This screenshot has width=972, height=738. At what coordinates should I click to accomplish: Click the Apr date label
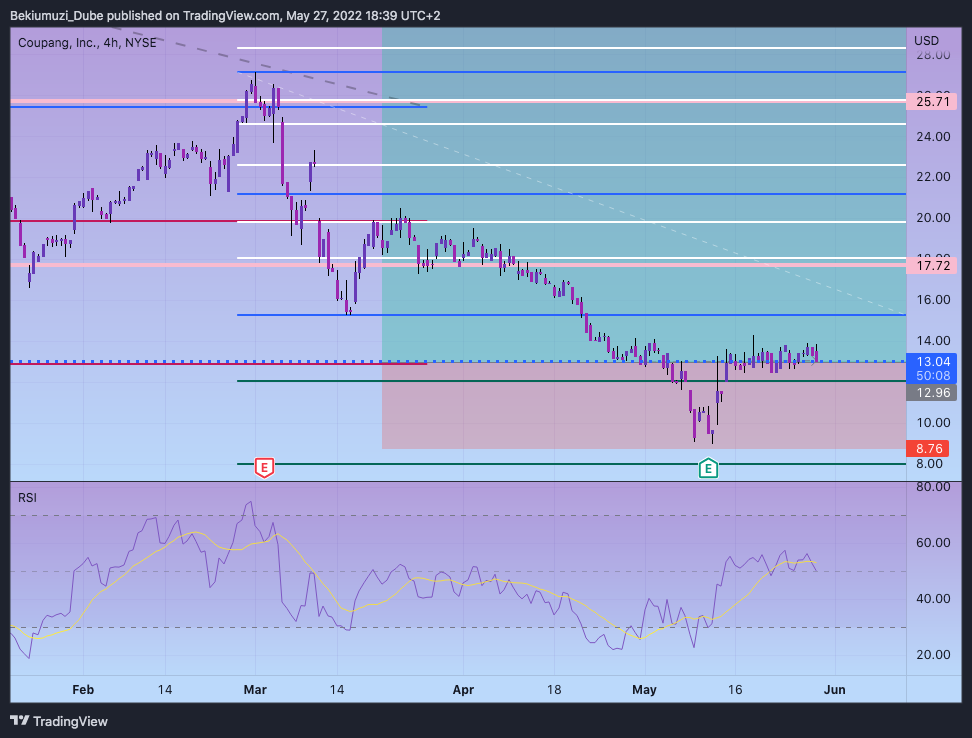(463, 690)
